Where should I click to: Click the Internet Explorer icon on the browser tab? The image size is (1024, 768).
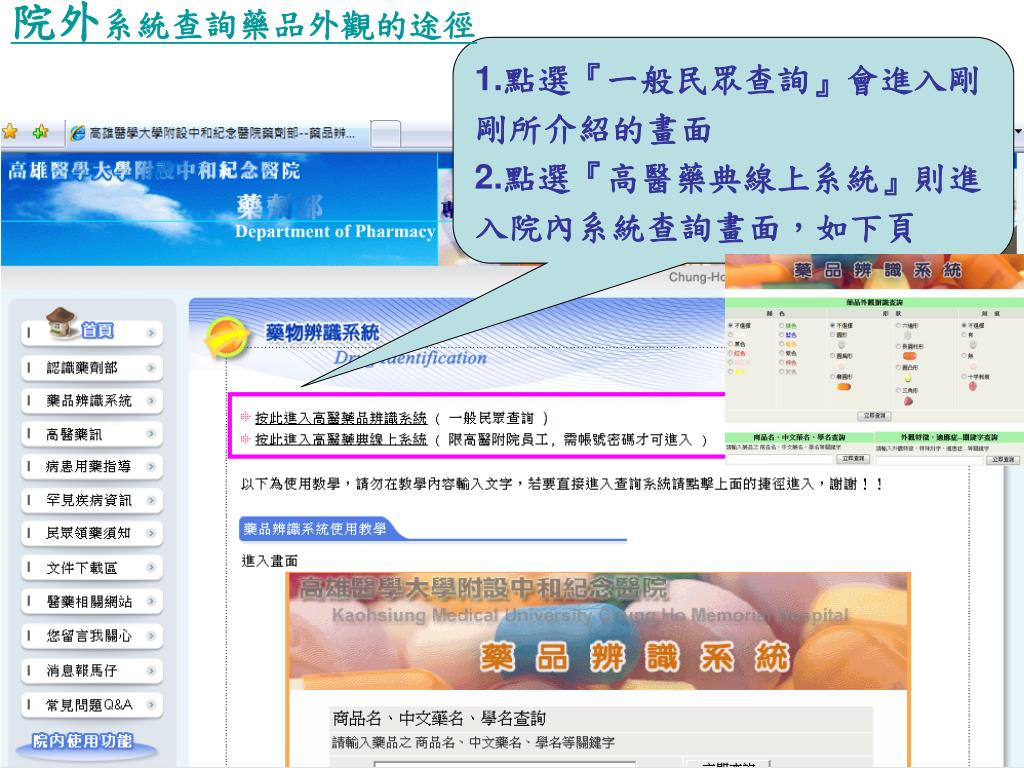(x=78, y=133)
